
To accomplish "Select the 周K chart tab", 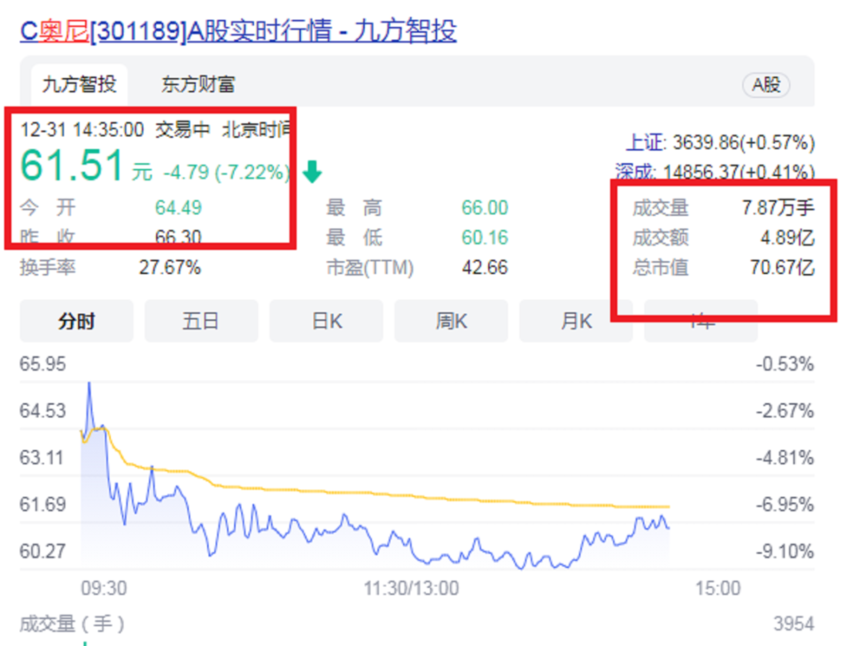I will pos(451,321).
